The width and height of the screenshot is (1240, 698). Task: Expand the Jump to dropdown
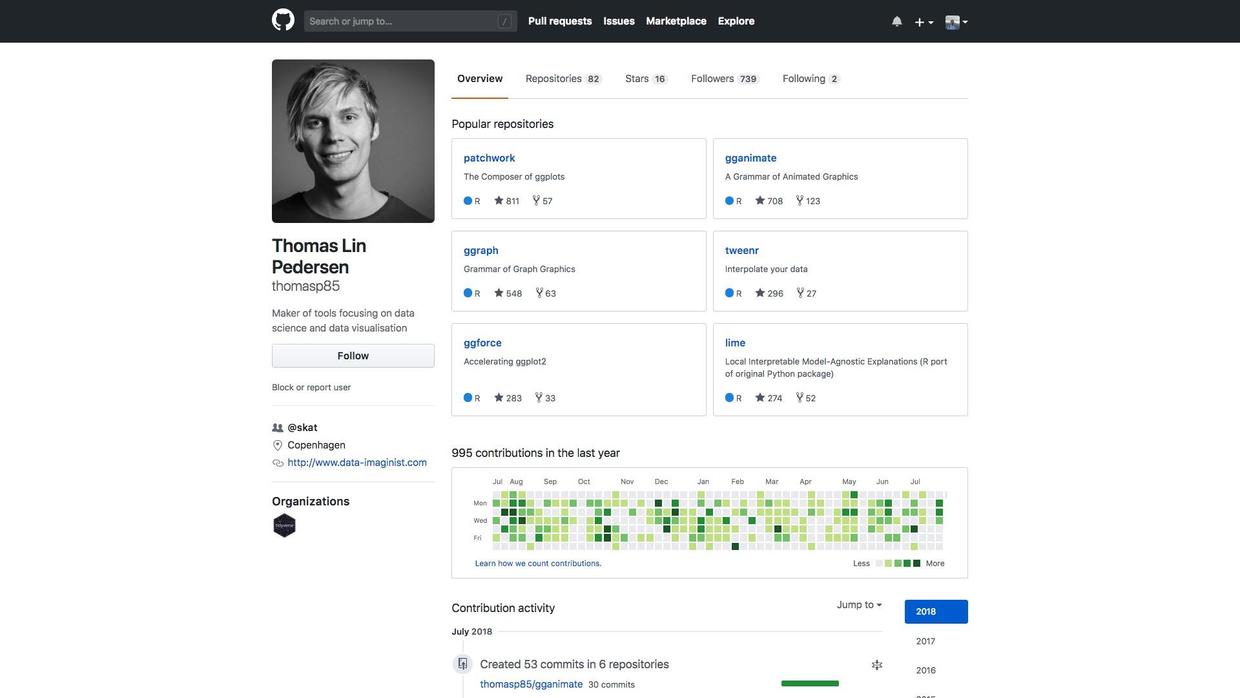click(x=859, y=605)
